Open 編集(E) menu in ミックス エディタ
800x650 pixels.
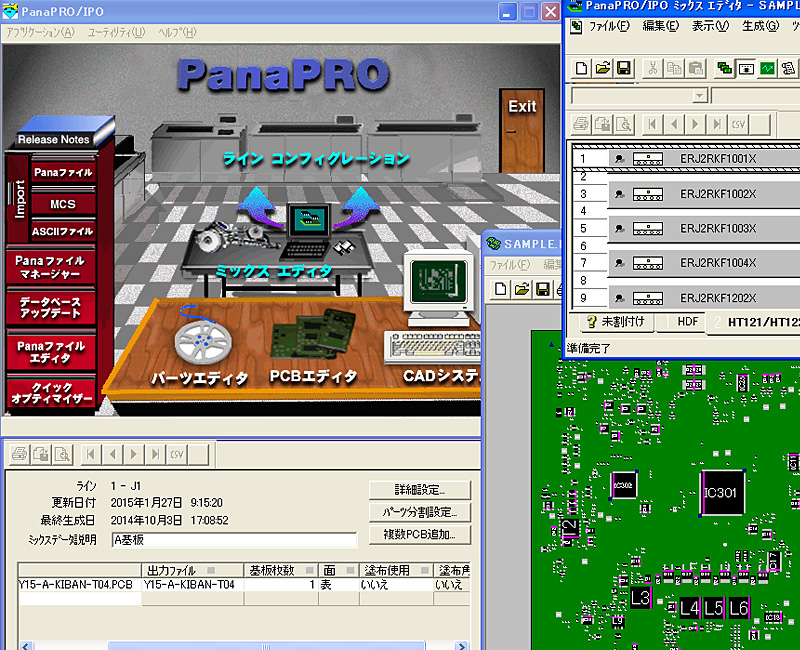coord(660,26)
